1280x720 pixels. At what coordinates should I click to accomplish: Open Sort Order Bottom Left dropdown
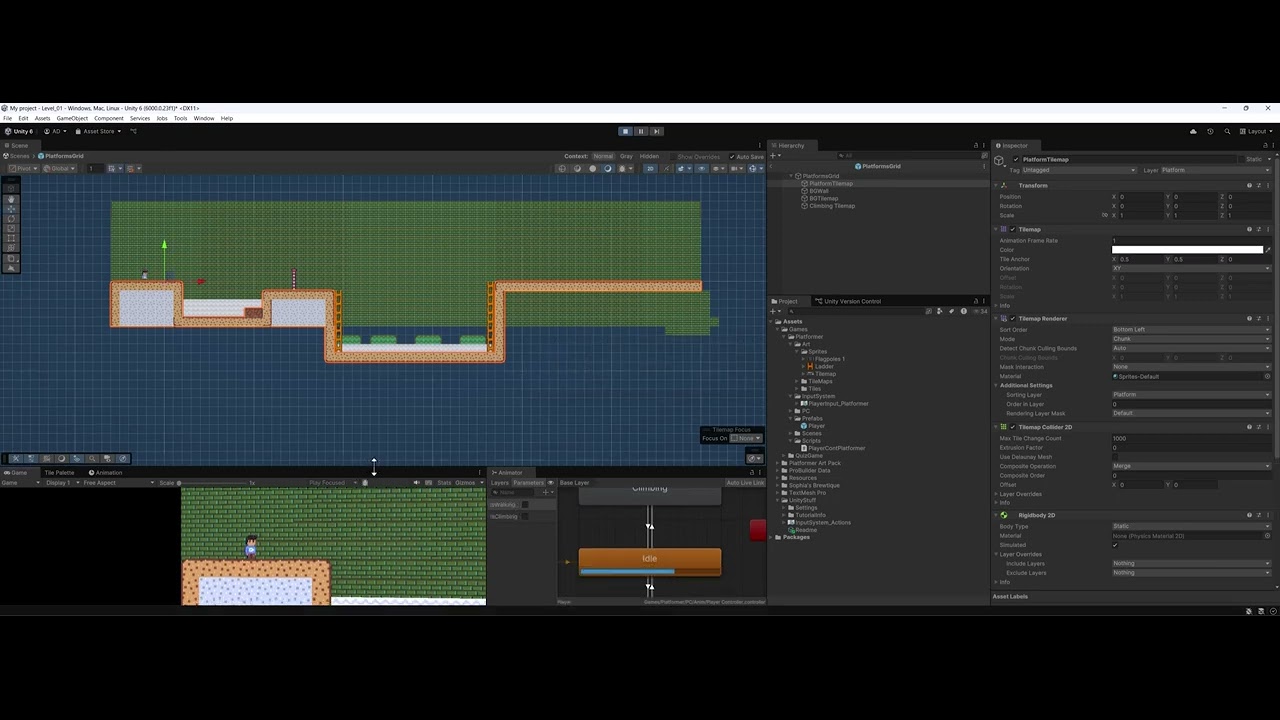[1191, 329]
